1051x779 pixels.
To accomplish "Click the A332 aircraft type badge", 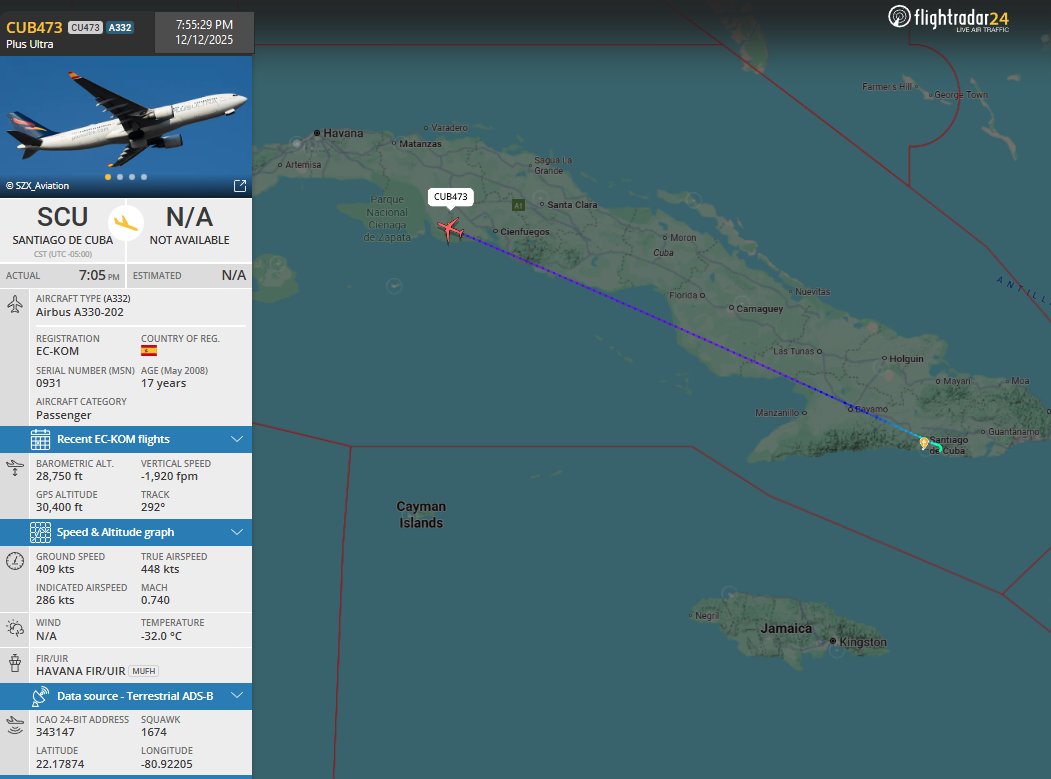I will coord(120,27).
